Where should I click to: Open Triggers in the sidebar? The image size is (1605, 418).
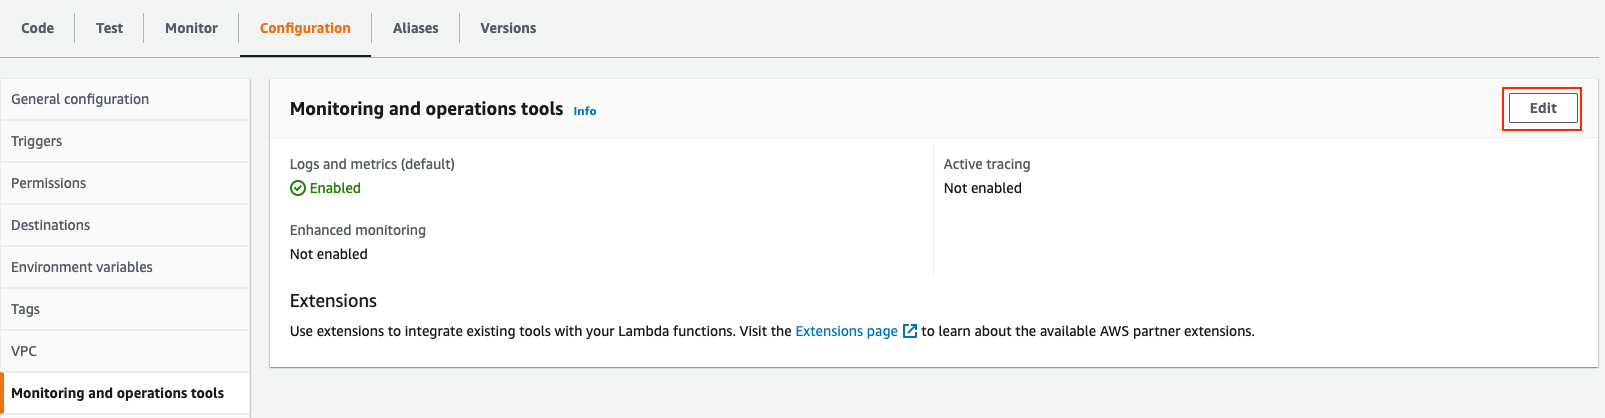click(125, 141)
